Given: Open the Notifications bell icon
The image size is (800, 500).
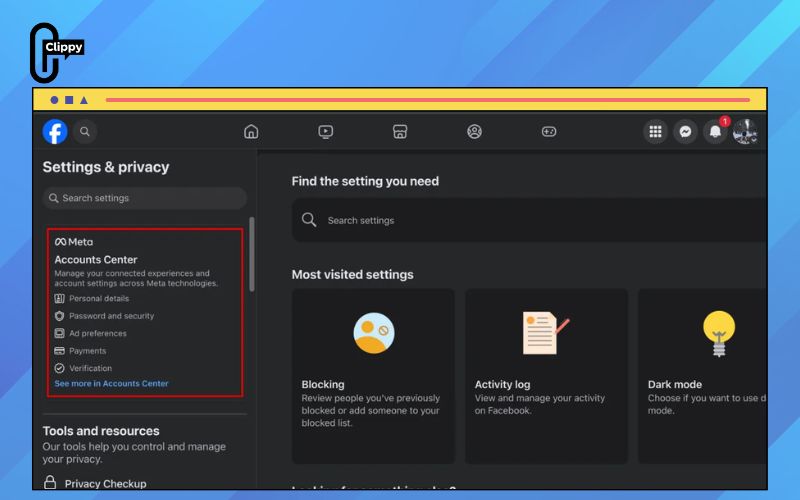Looking at the screenshot, I should 715,132.
